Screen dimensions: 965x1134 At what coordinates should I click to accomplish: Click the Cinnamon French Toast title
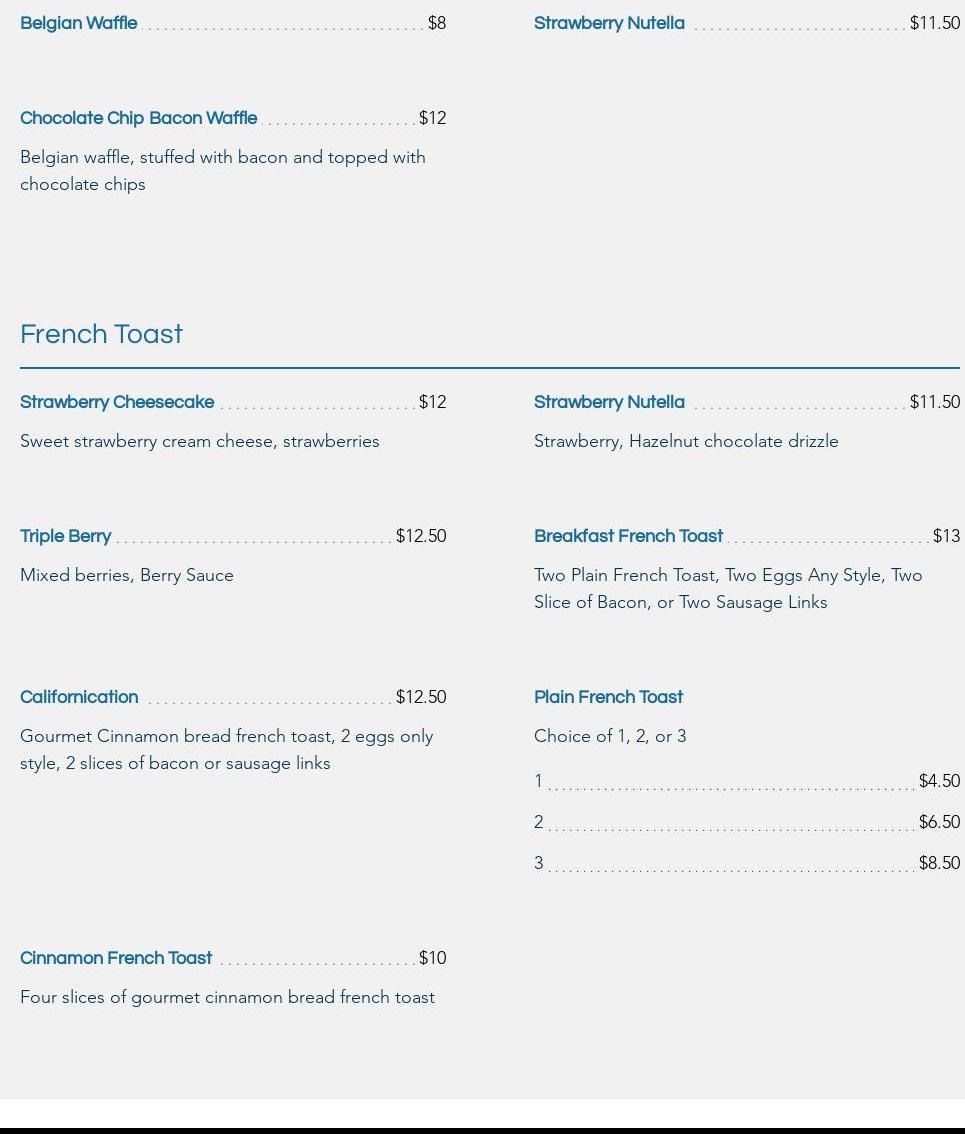click(x=116, y=958)
